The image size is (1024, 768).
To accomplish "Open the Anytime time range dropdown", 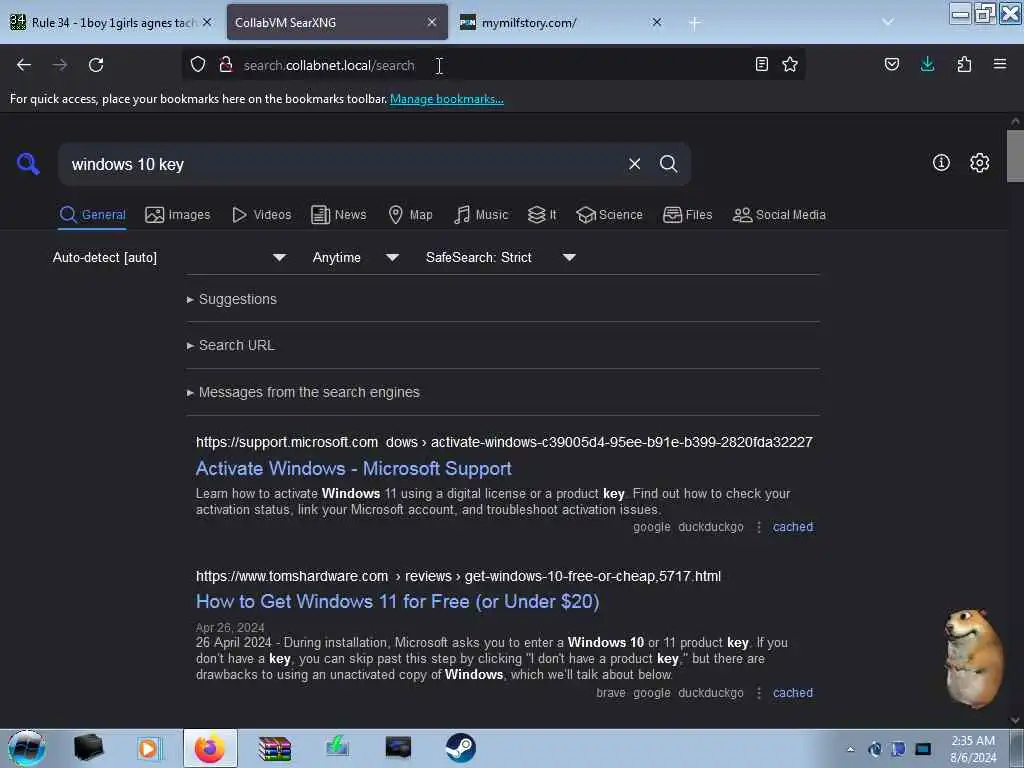I will [355, 257].
